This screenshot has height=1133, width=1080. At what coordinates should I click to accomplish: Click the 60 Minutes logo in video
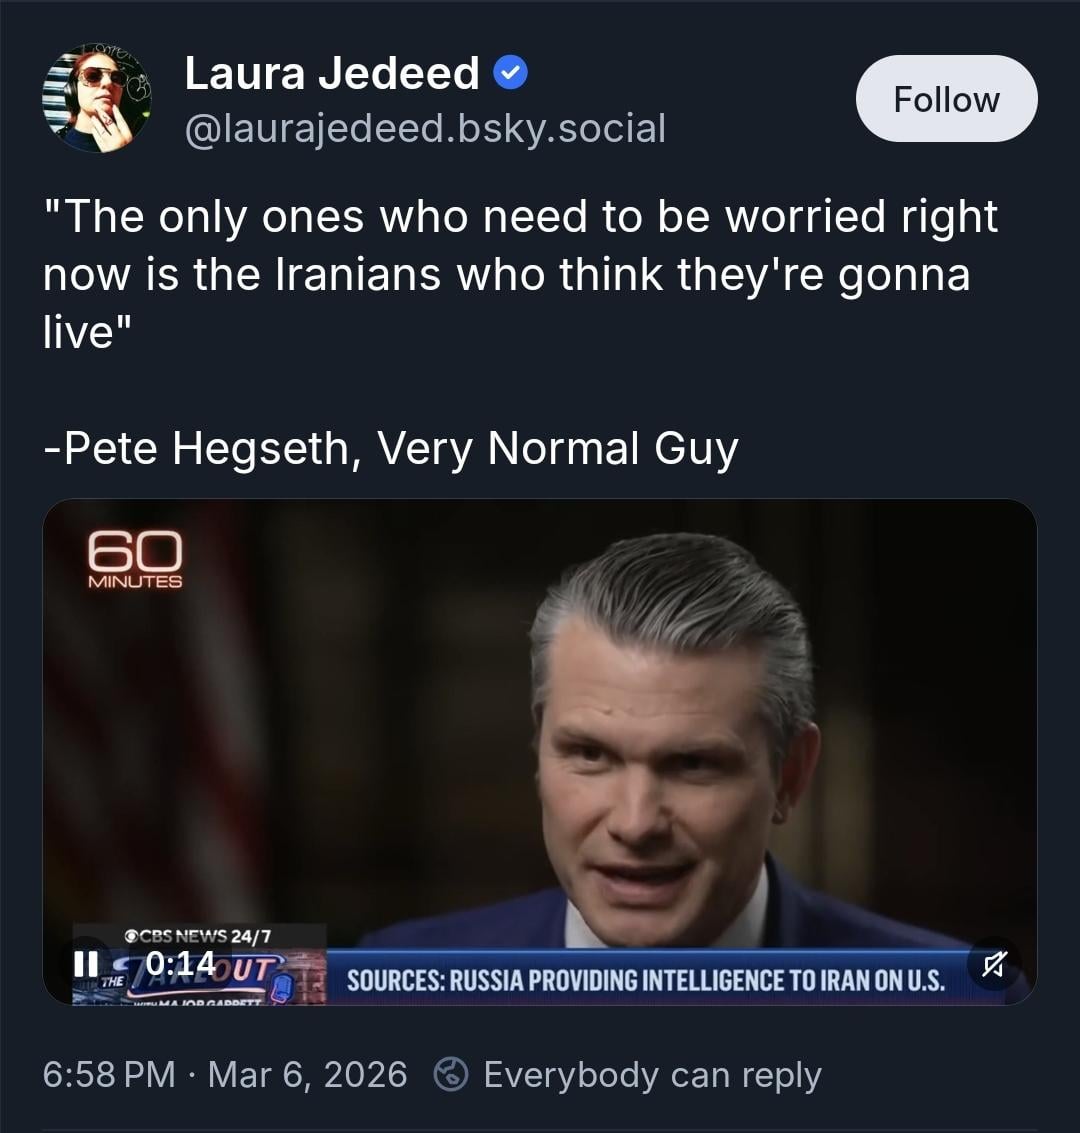(135, 560)
